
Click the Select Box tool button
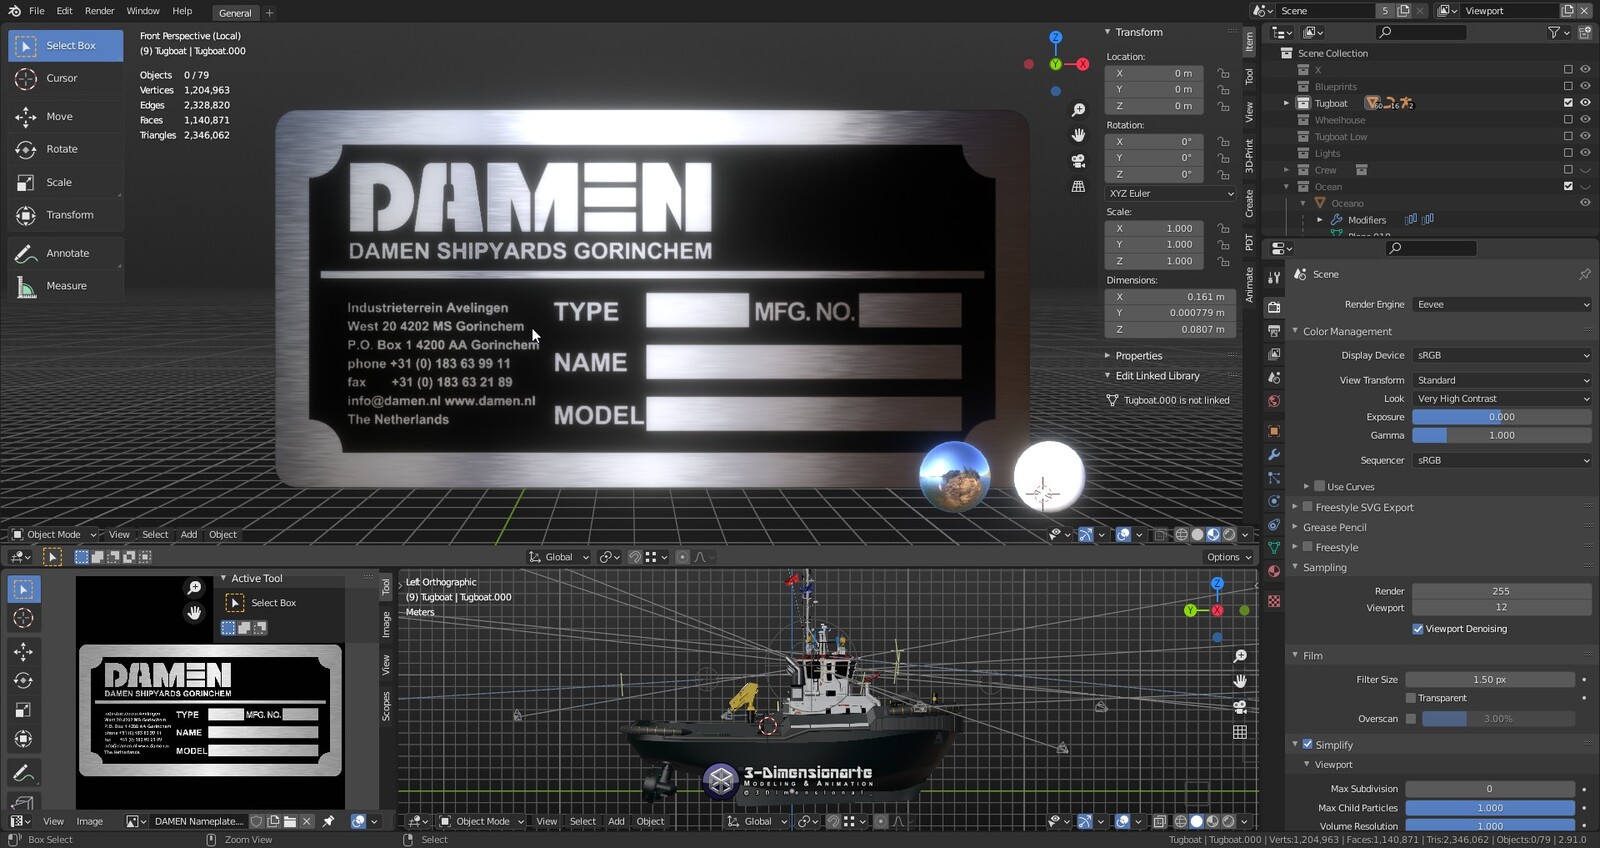coord(66,45)
